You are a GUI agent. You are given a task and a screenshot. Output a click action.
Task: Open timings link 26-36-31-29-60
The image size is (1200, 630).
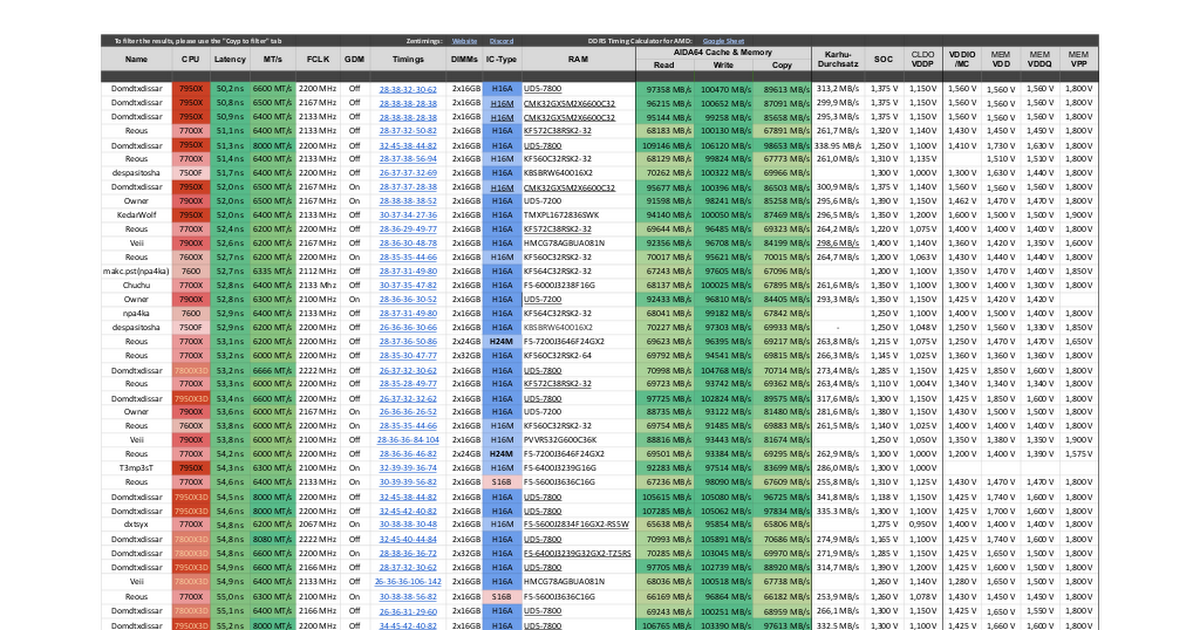[x=408, y=610]
